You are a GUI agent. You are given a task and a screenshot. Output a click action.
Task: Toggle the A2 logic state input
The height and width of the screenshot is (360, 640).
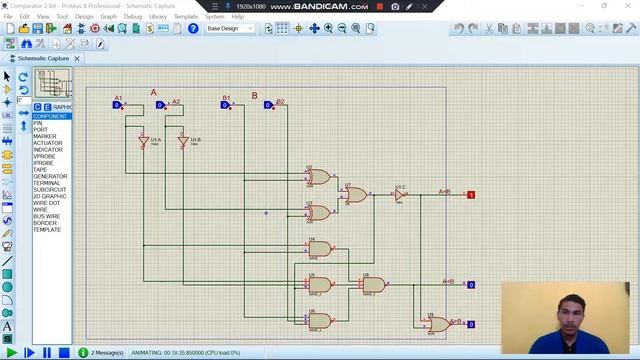(160, 105)
